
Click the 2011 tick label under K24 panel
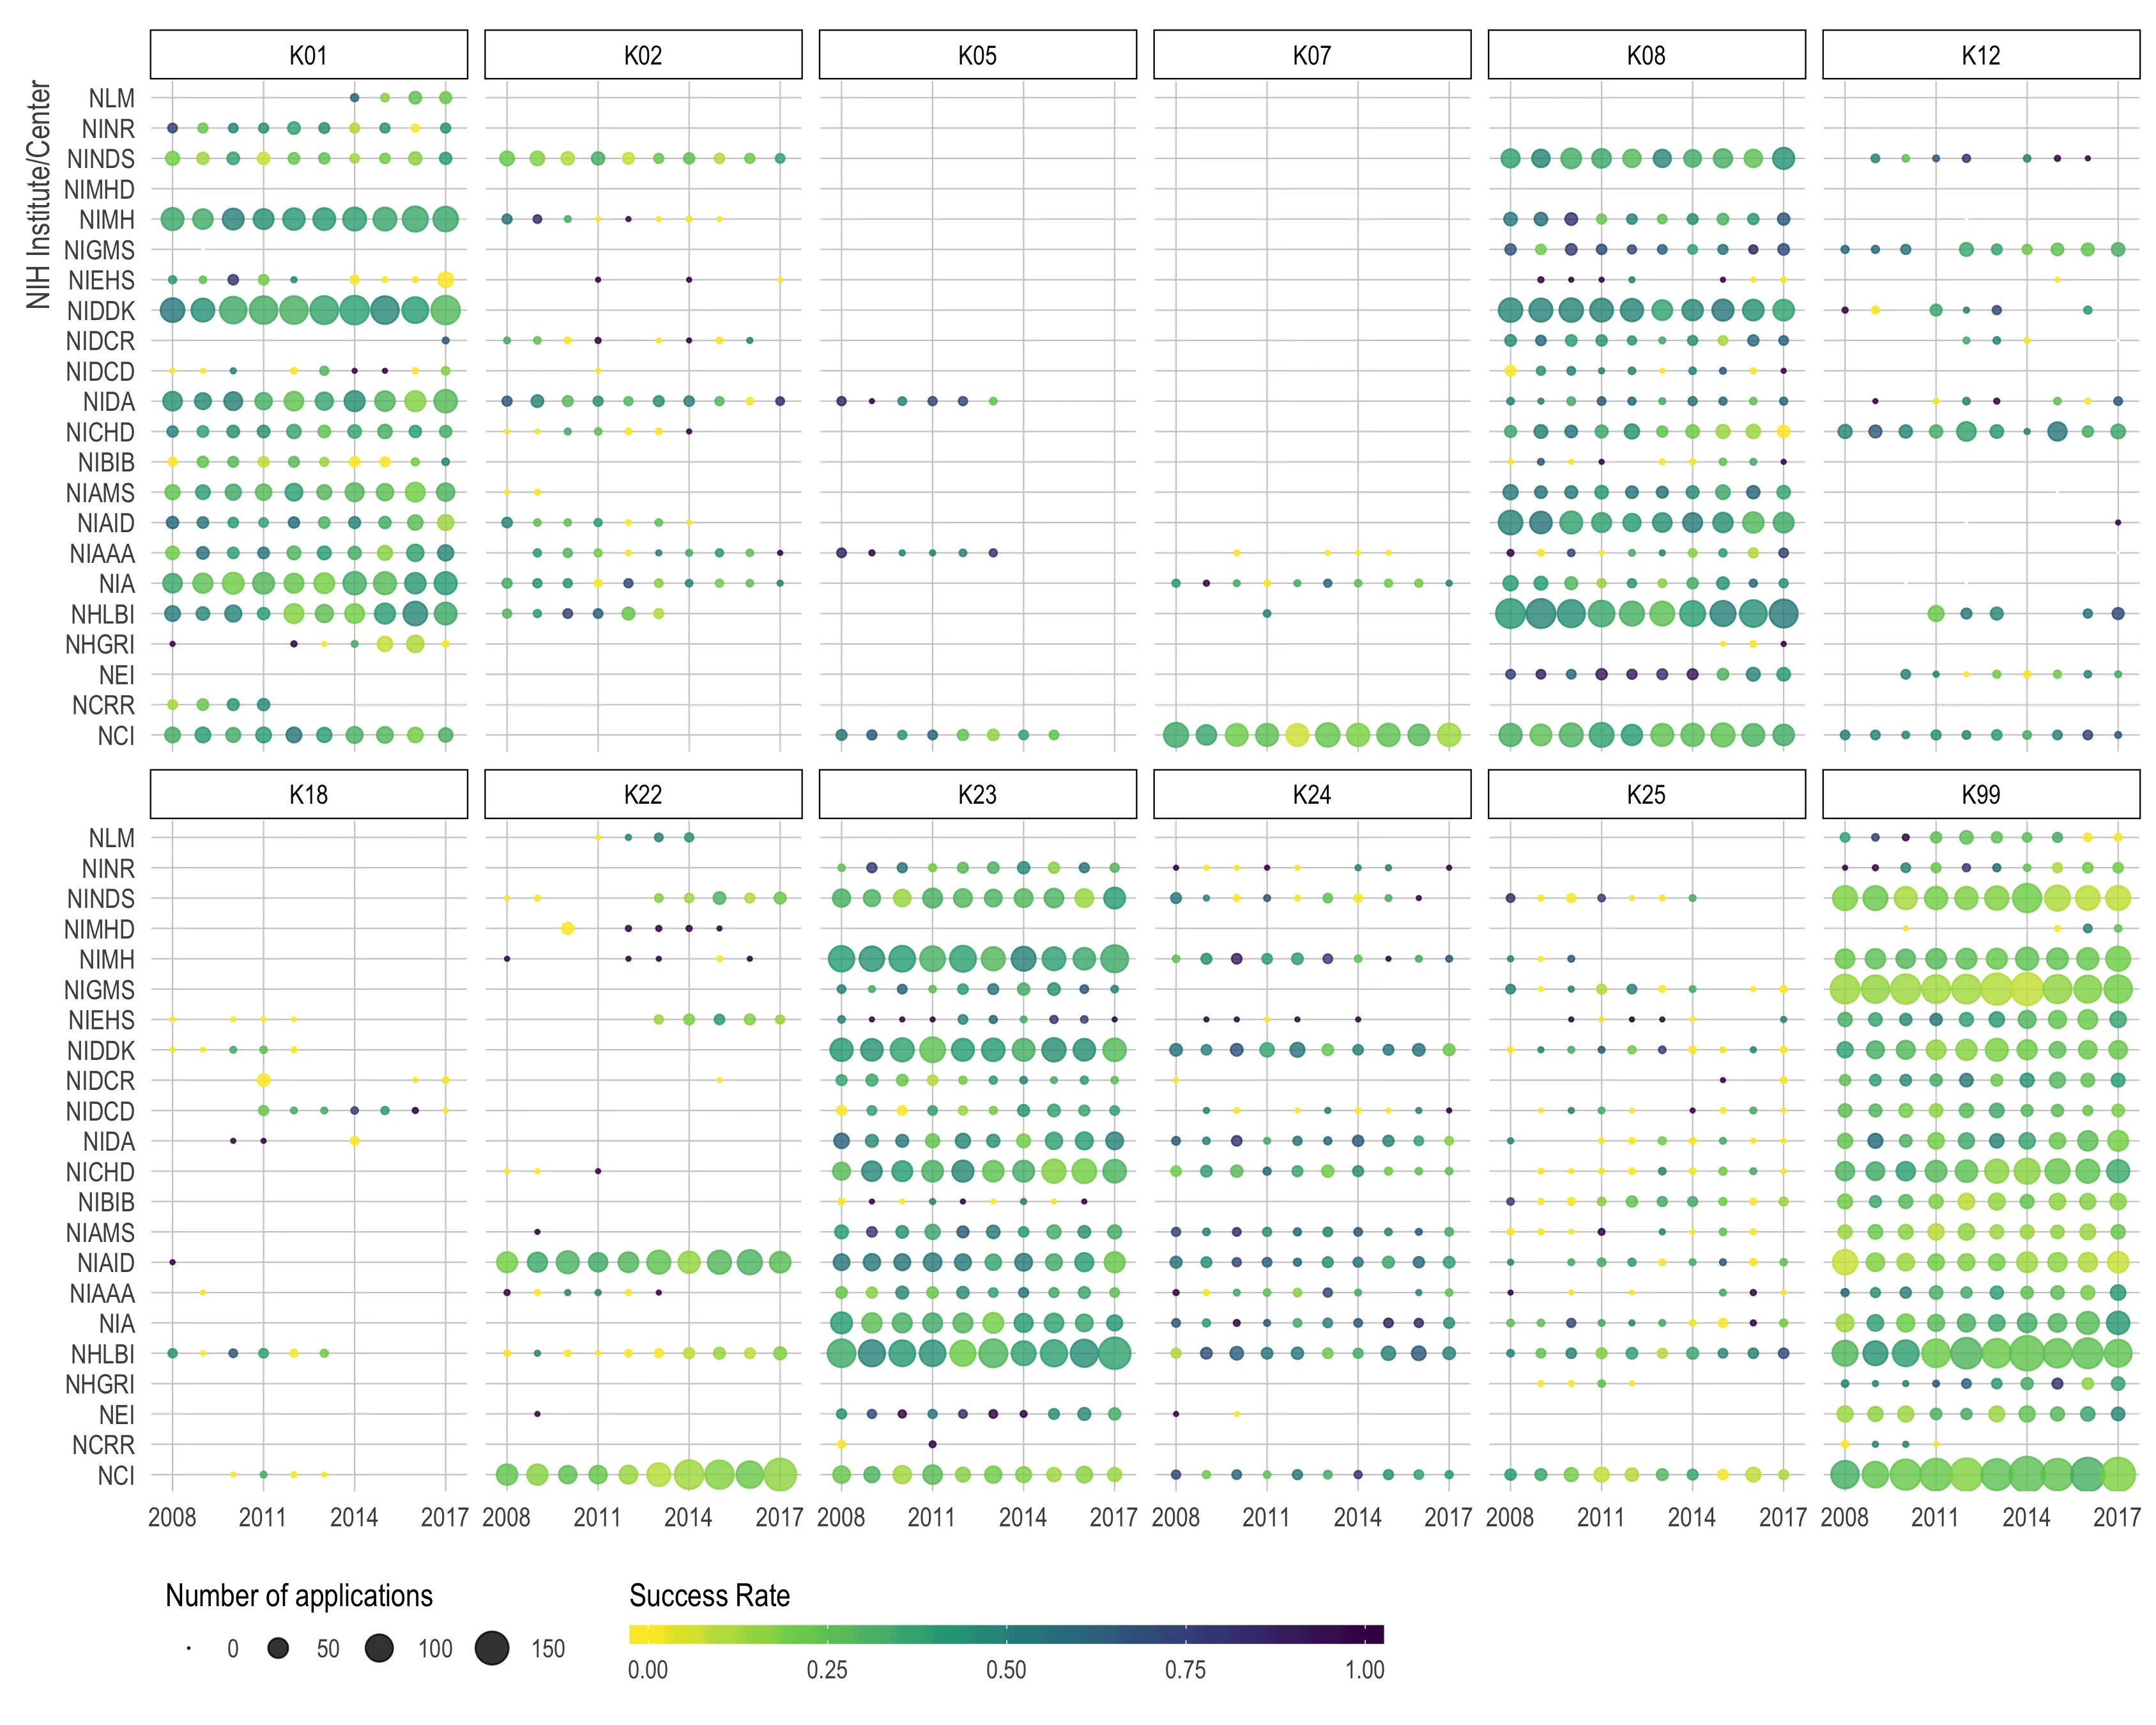1266,1517
